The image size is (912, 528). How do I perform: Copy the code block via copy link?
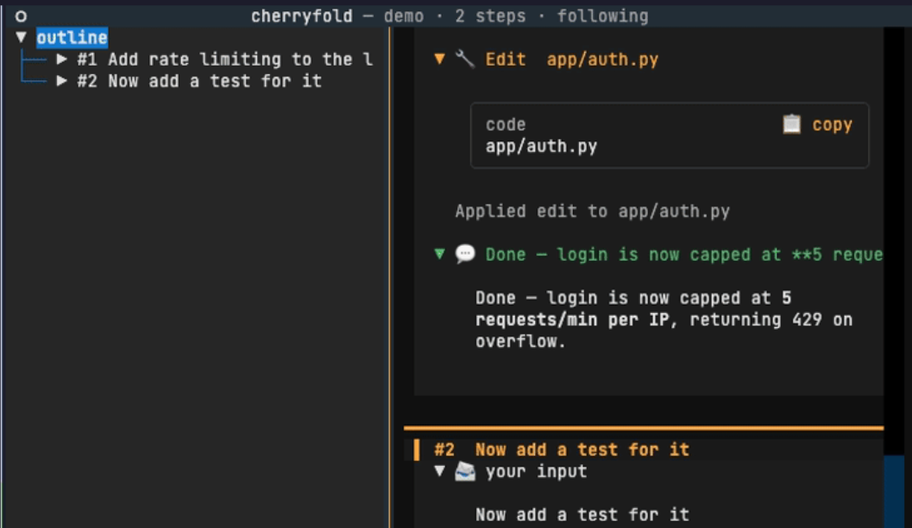[832, 125]
